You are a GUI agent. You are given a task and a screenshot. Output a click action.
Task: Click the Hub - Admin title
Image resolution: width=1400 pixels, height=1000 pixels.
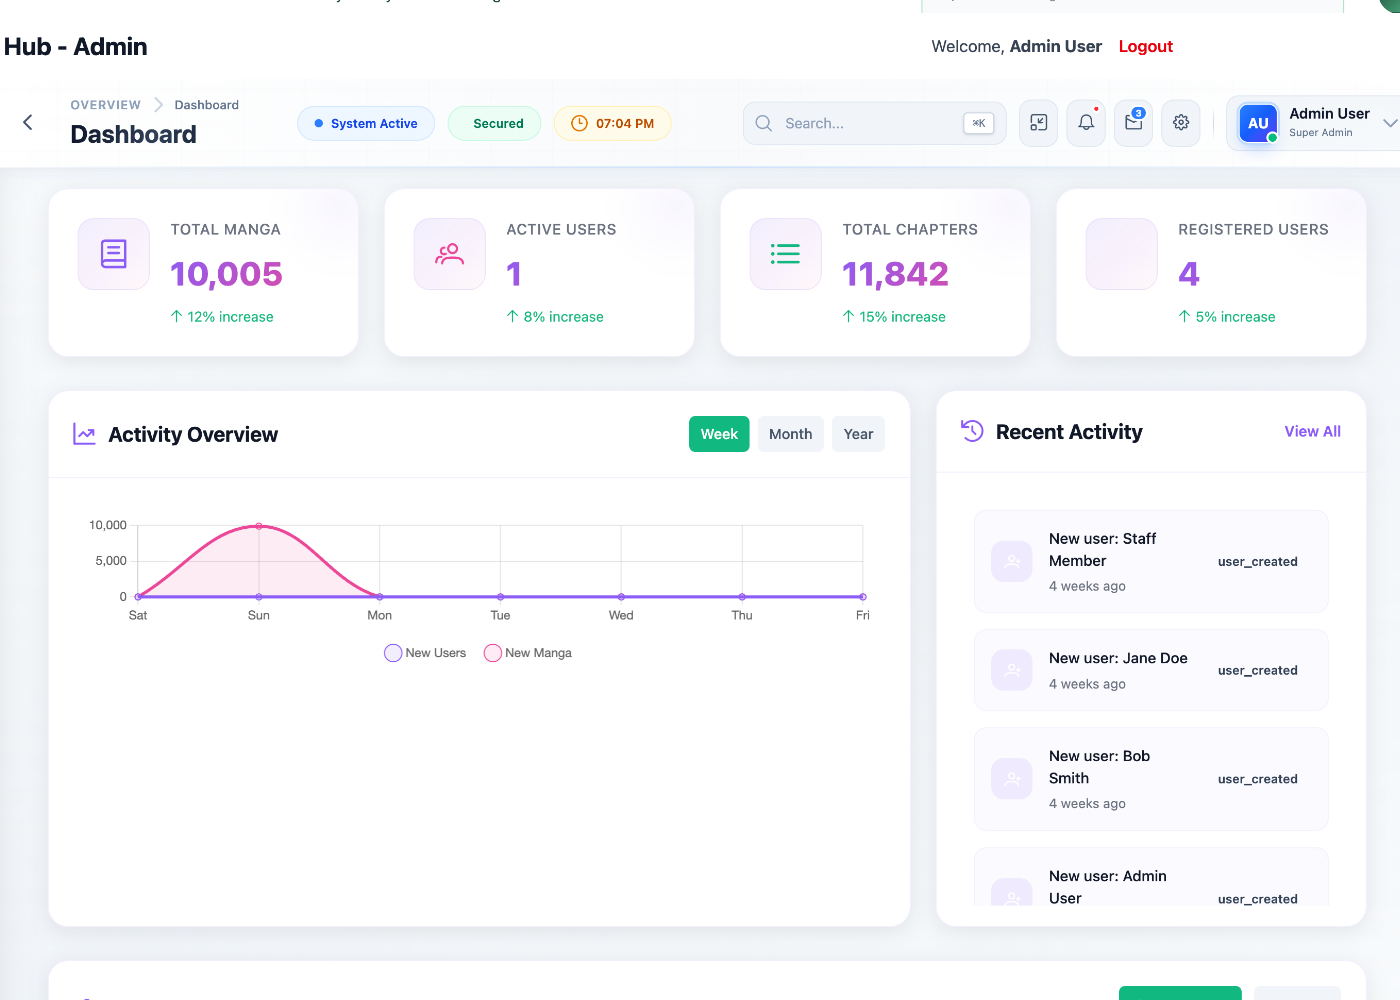pyautogui.click(x=76, y=47)
